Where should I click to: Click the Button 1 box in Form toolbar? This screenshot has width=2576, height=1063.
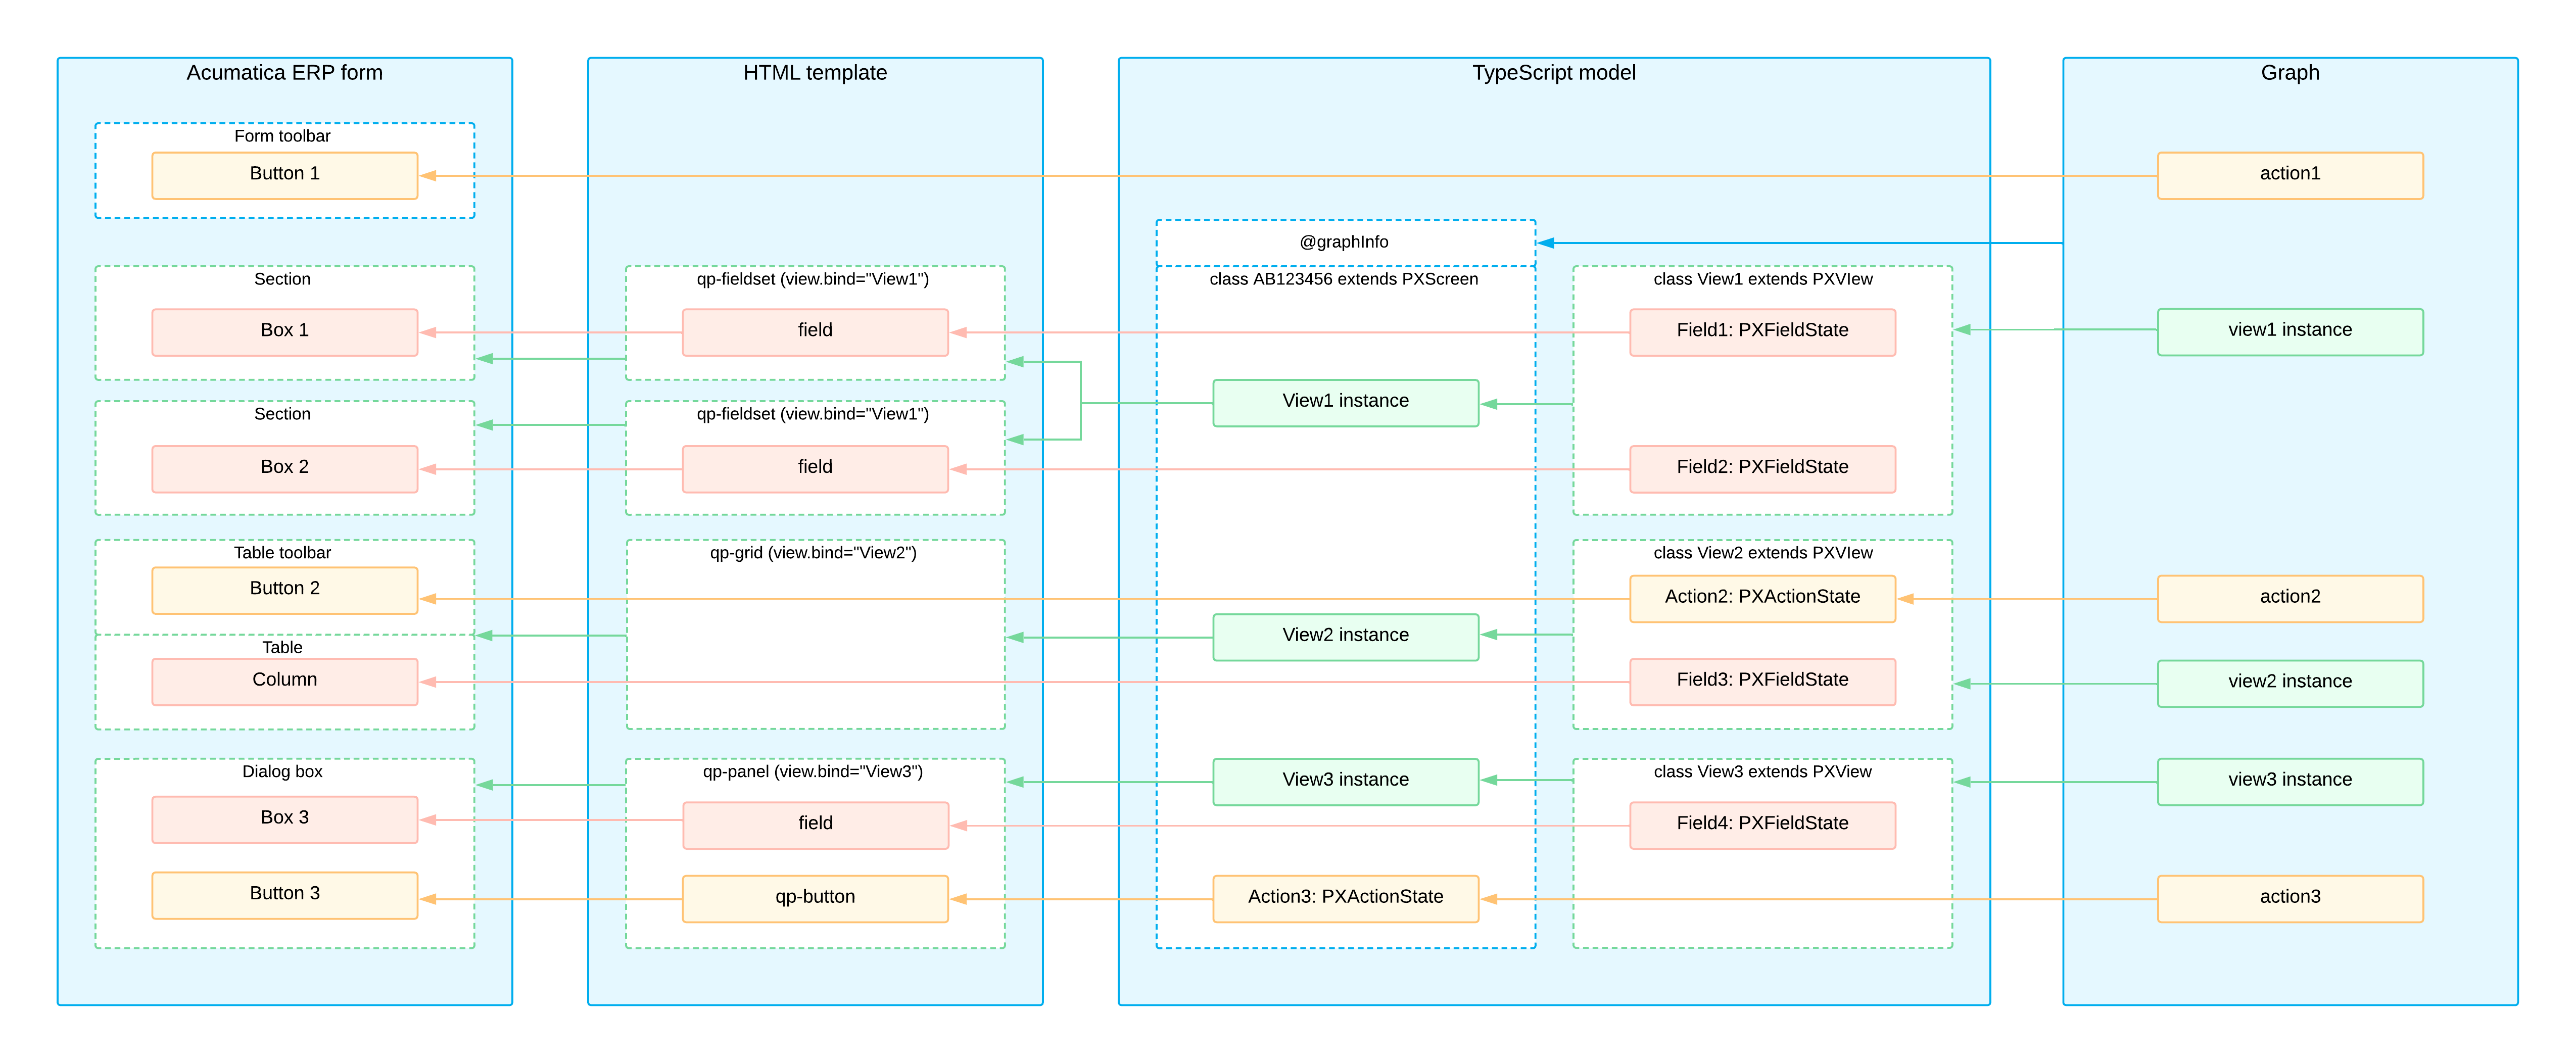(284, 175)
